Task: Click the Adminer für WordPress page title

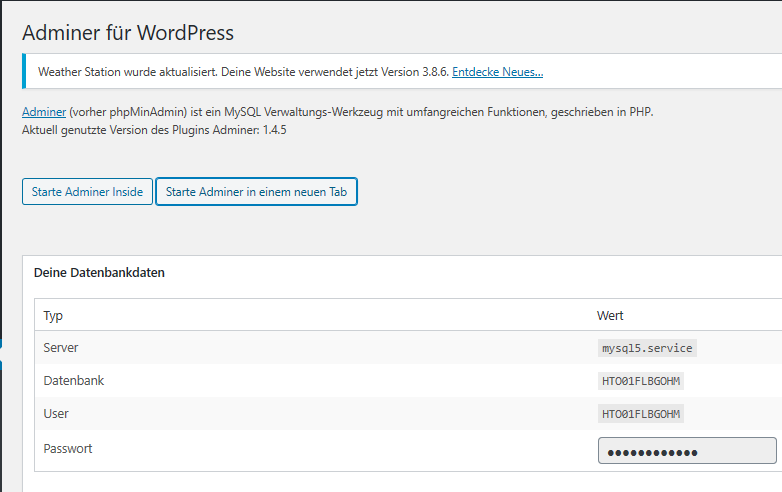Action: [128, 33]
